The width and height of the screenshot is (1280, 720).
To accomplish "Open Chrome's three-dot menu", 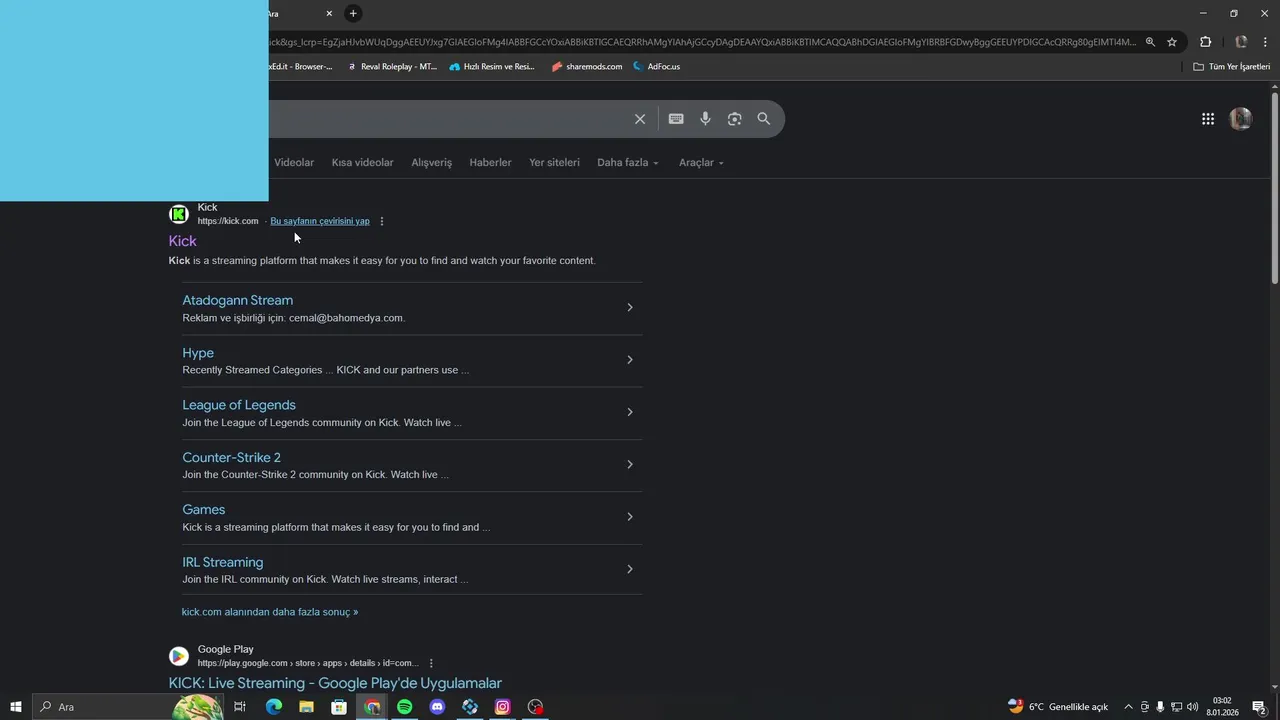I will tap(1266, 42).
